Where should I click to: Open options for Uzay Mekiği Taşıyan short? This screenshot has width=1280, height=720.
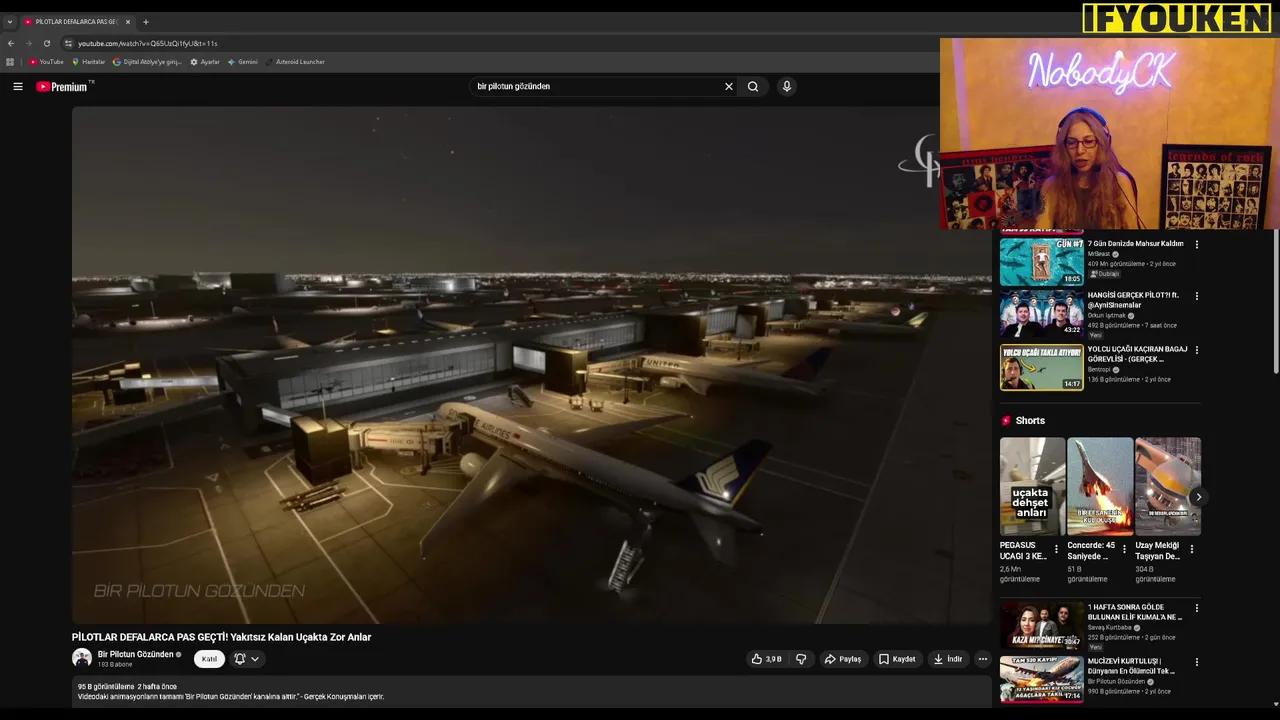(x=1191, y=549)
